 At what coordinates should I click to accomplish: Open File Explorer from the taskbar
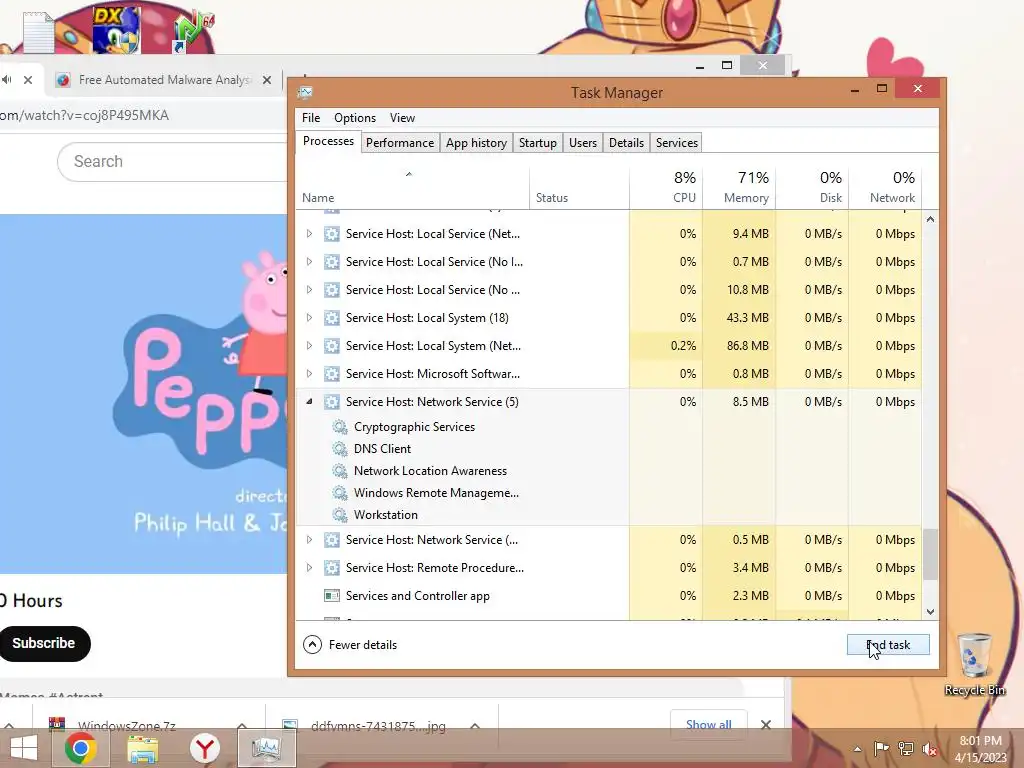(x=142, y=748)
